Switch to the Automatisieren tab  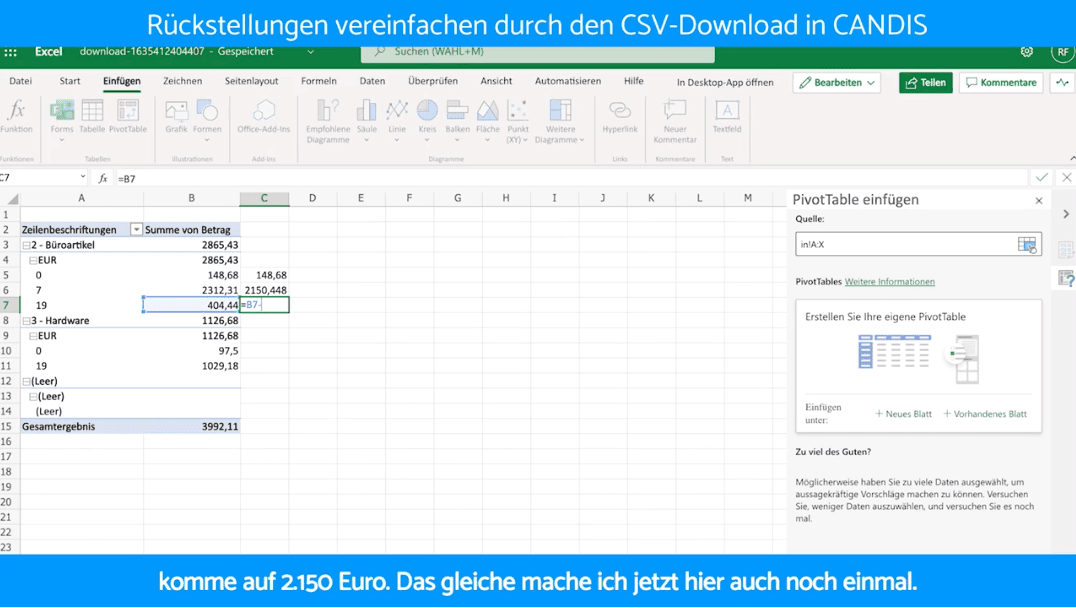pyautogui.click(x=568, y=81)
